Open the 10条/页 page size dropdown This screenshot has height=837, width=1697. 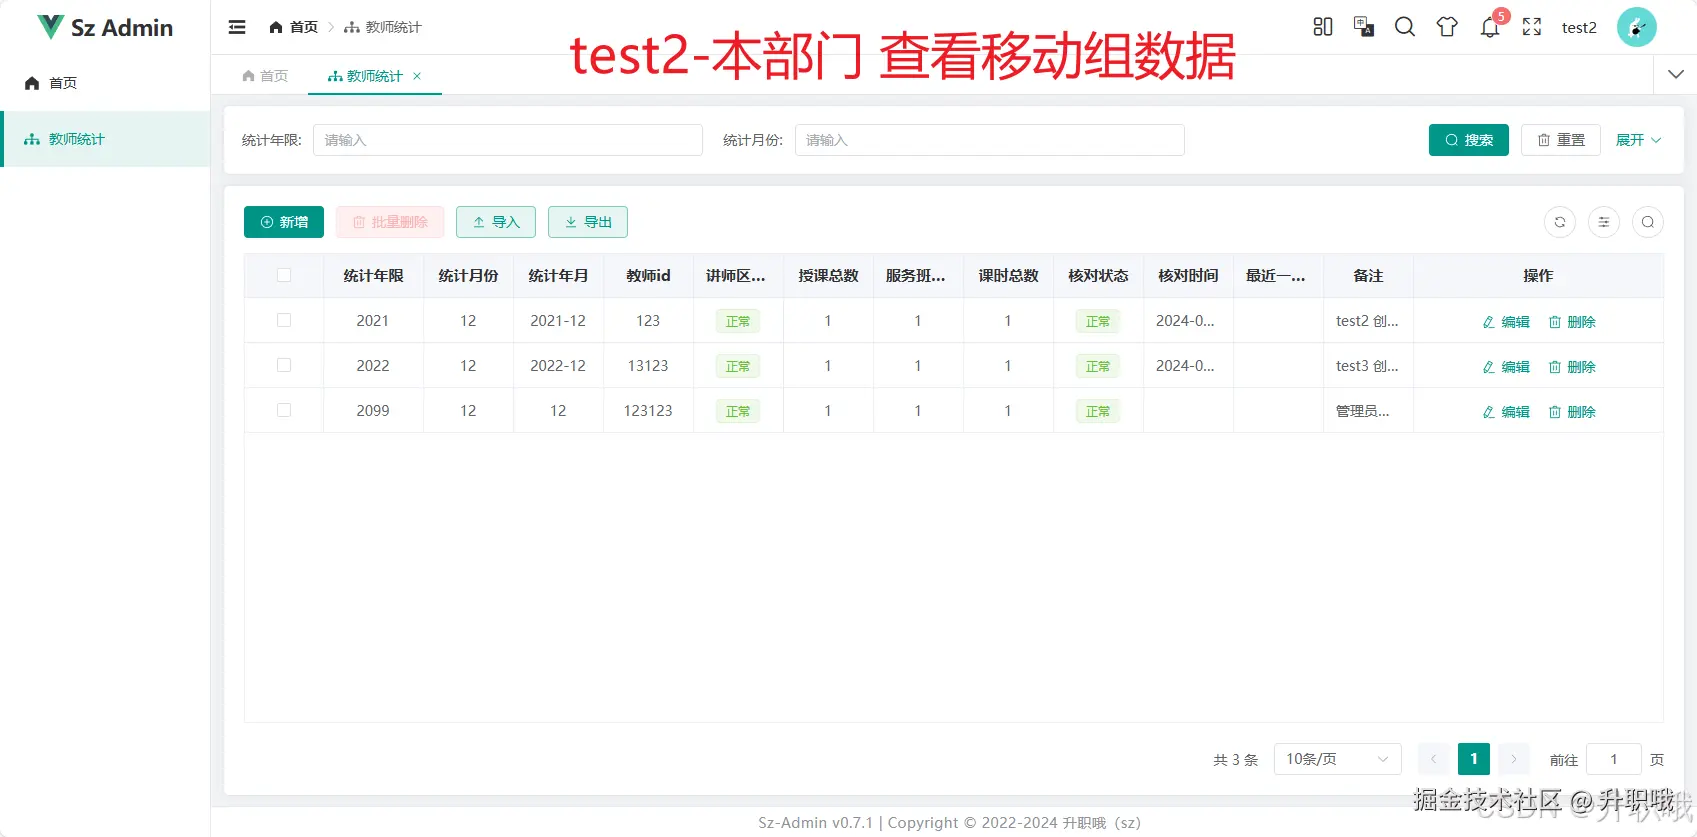point(1337,759)
